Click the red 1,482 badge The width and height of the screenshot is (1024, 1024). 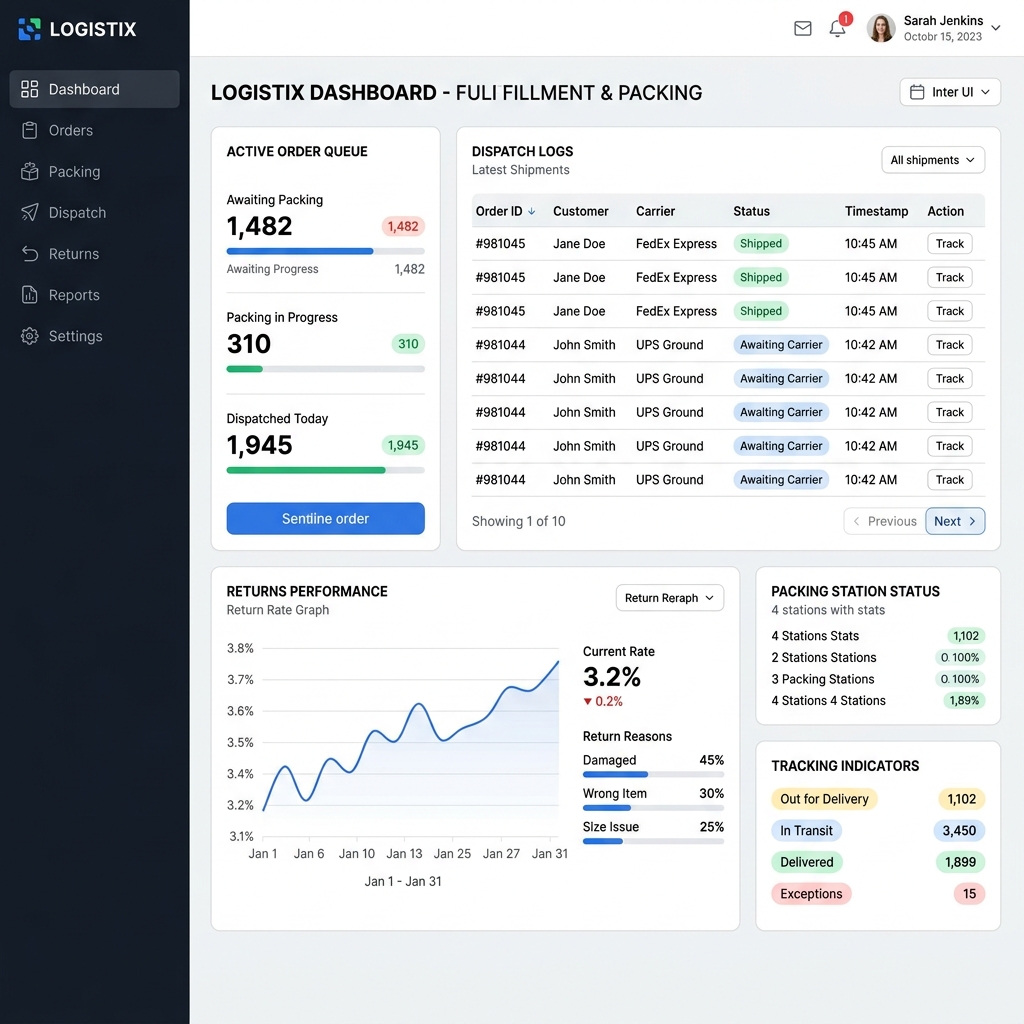(403, 227)
